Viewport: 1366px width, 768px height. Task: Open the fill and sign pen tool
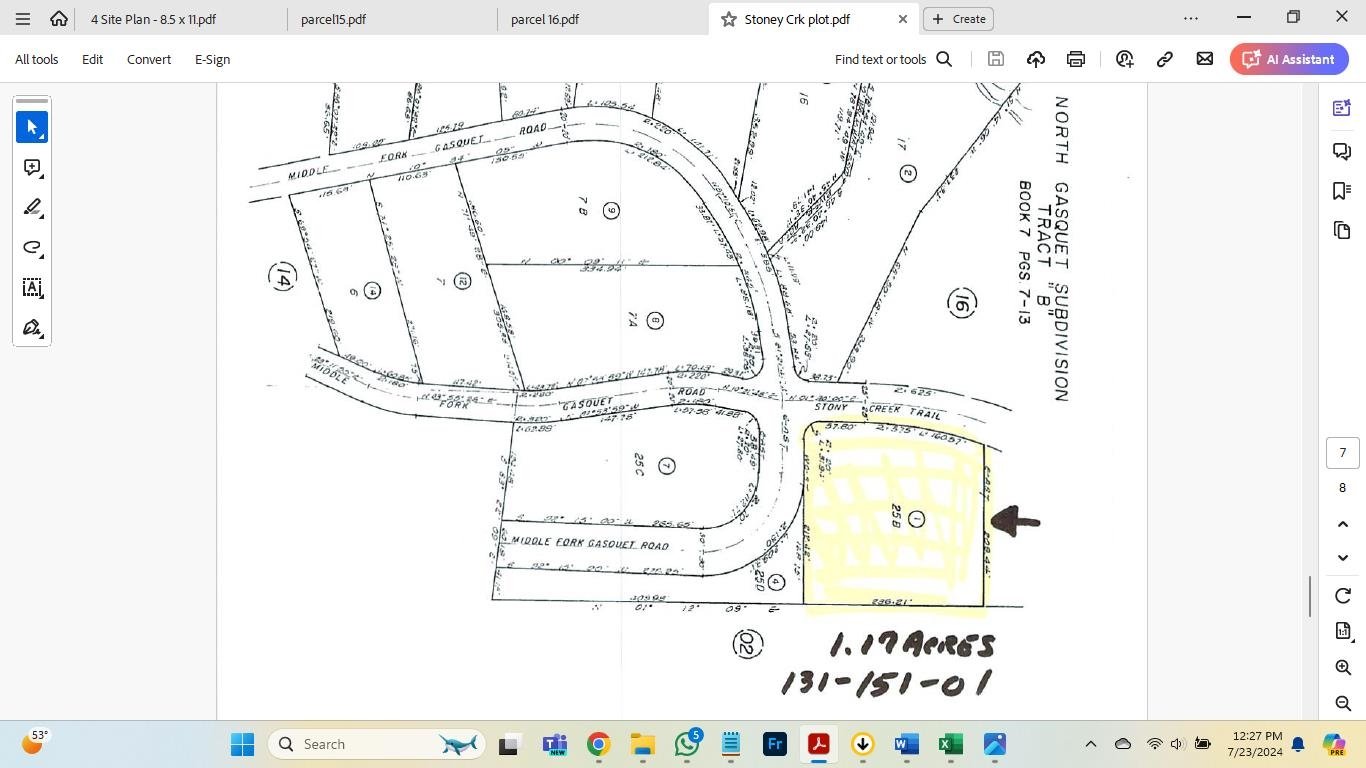tap(32, 328)
